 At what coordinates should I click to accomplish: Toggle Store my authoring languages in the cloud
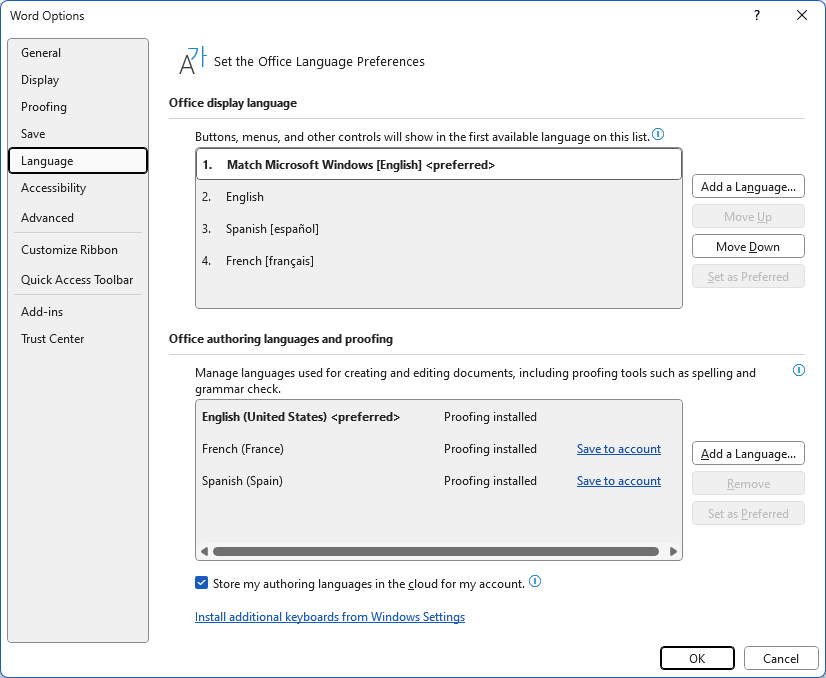pyautogui.click(x=201, y=583)
